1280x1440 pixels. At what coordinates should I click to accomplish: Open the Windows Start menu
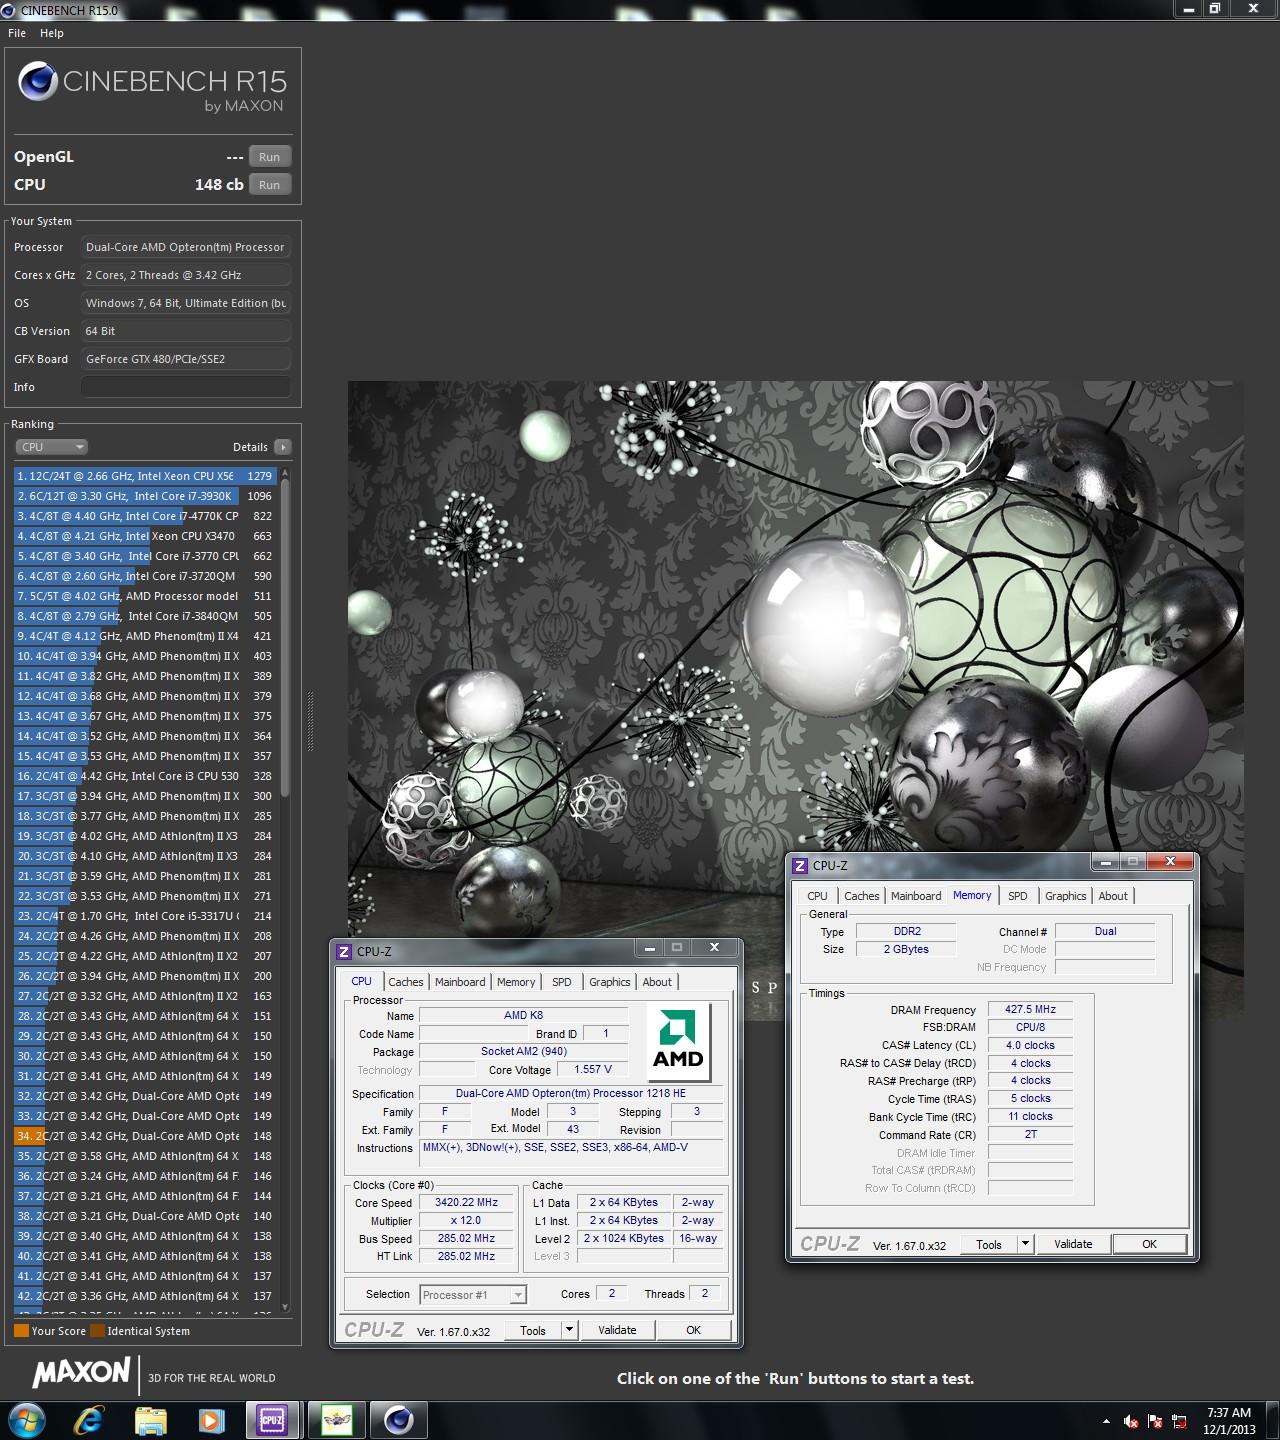point(27,1420)
